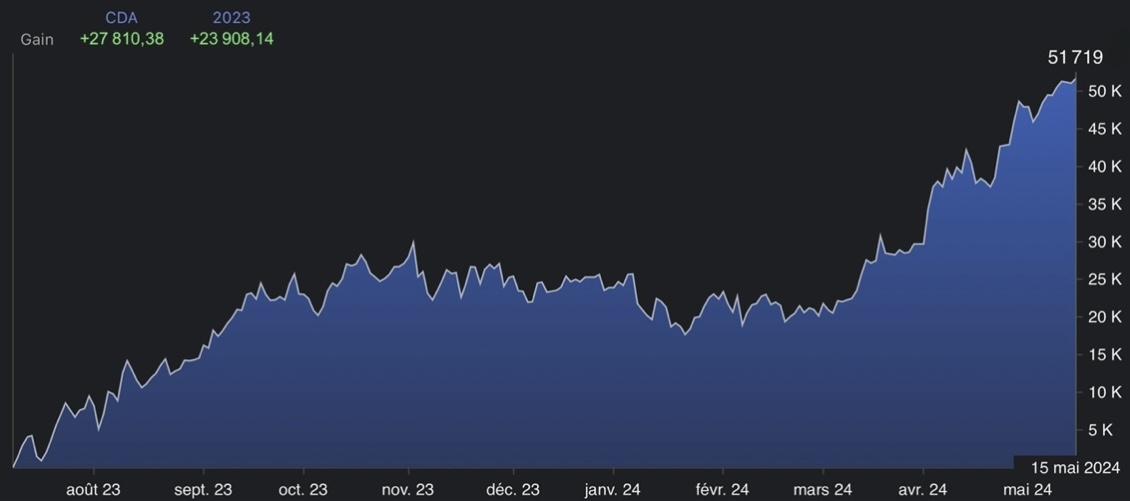Click the nov. 23 axis label
The width and height of the screenshot is (1130, 501).
coord(408,490)
